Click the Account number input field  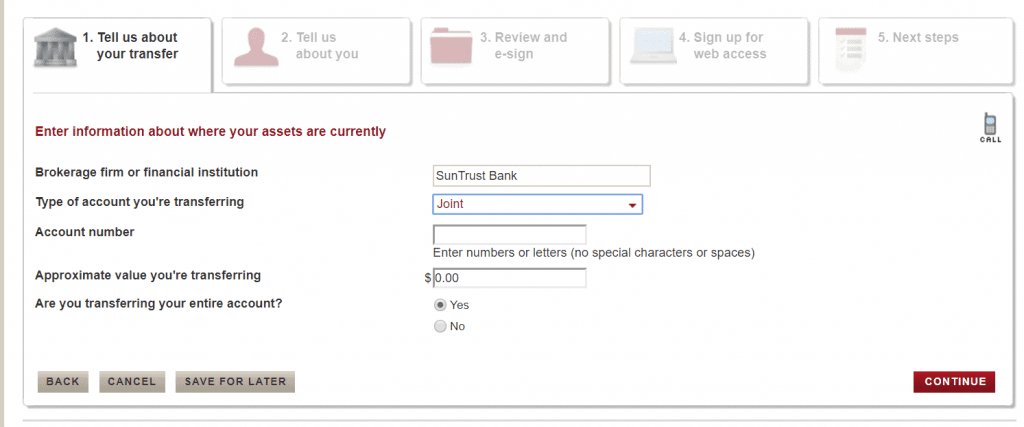[x=509, y=235]
